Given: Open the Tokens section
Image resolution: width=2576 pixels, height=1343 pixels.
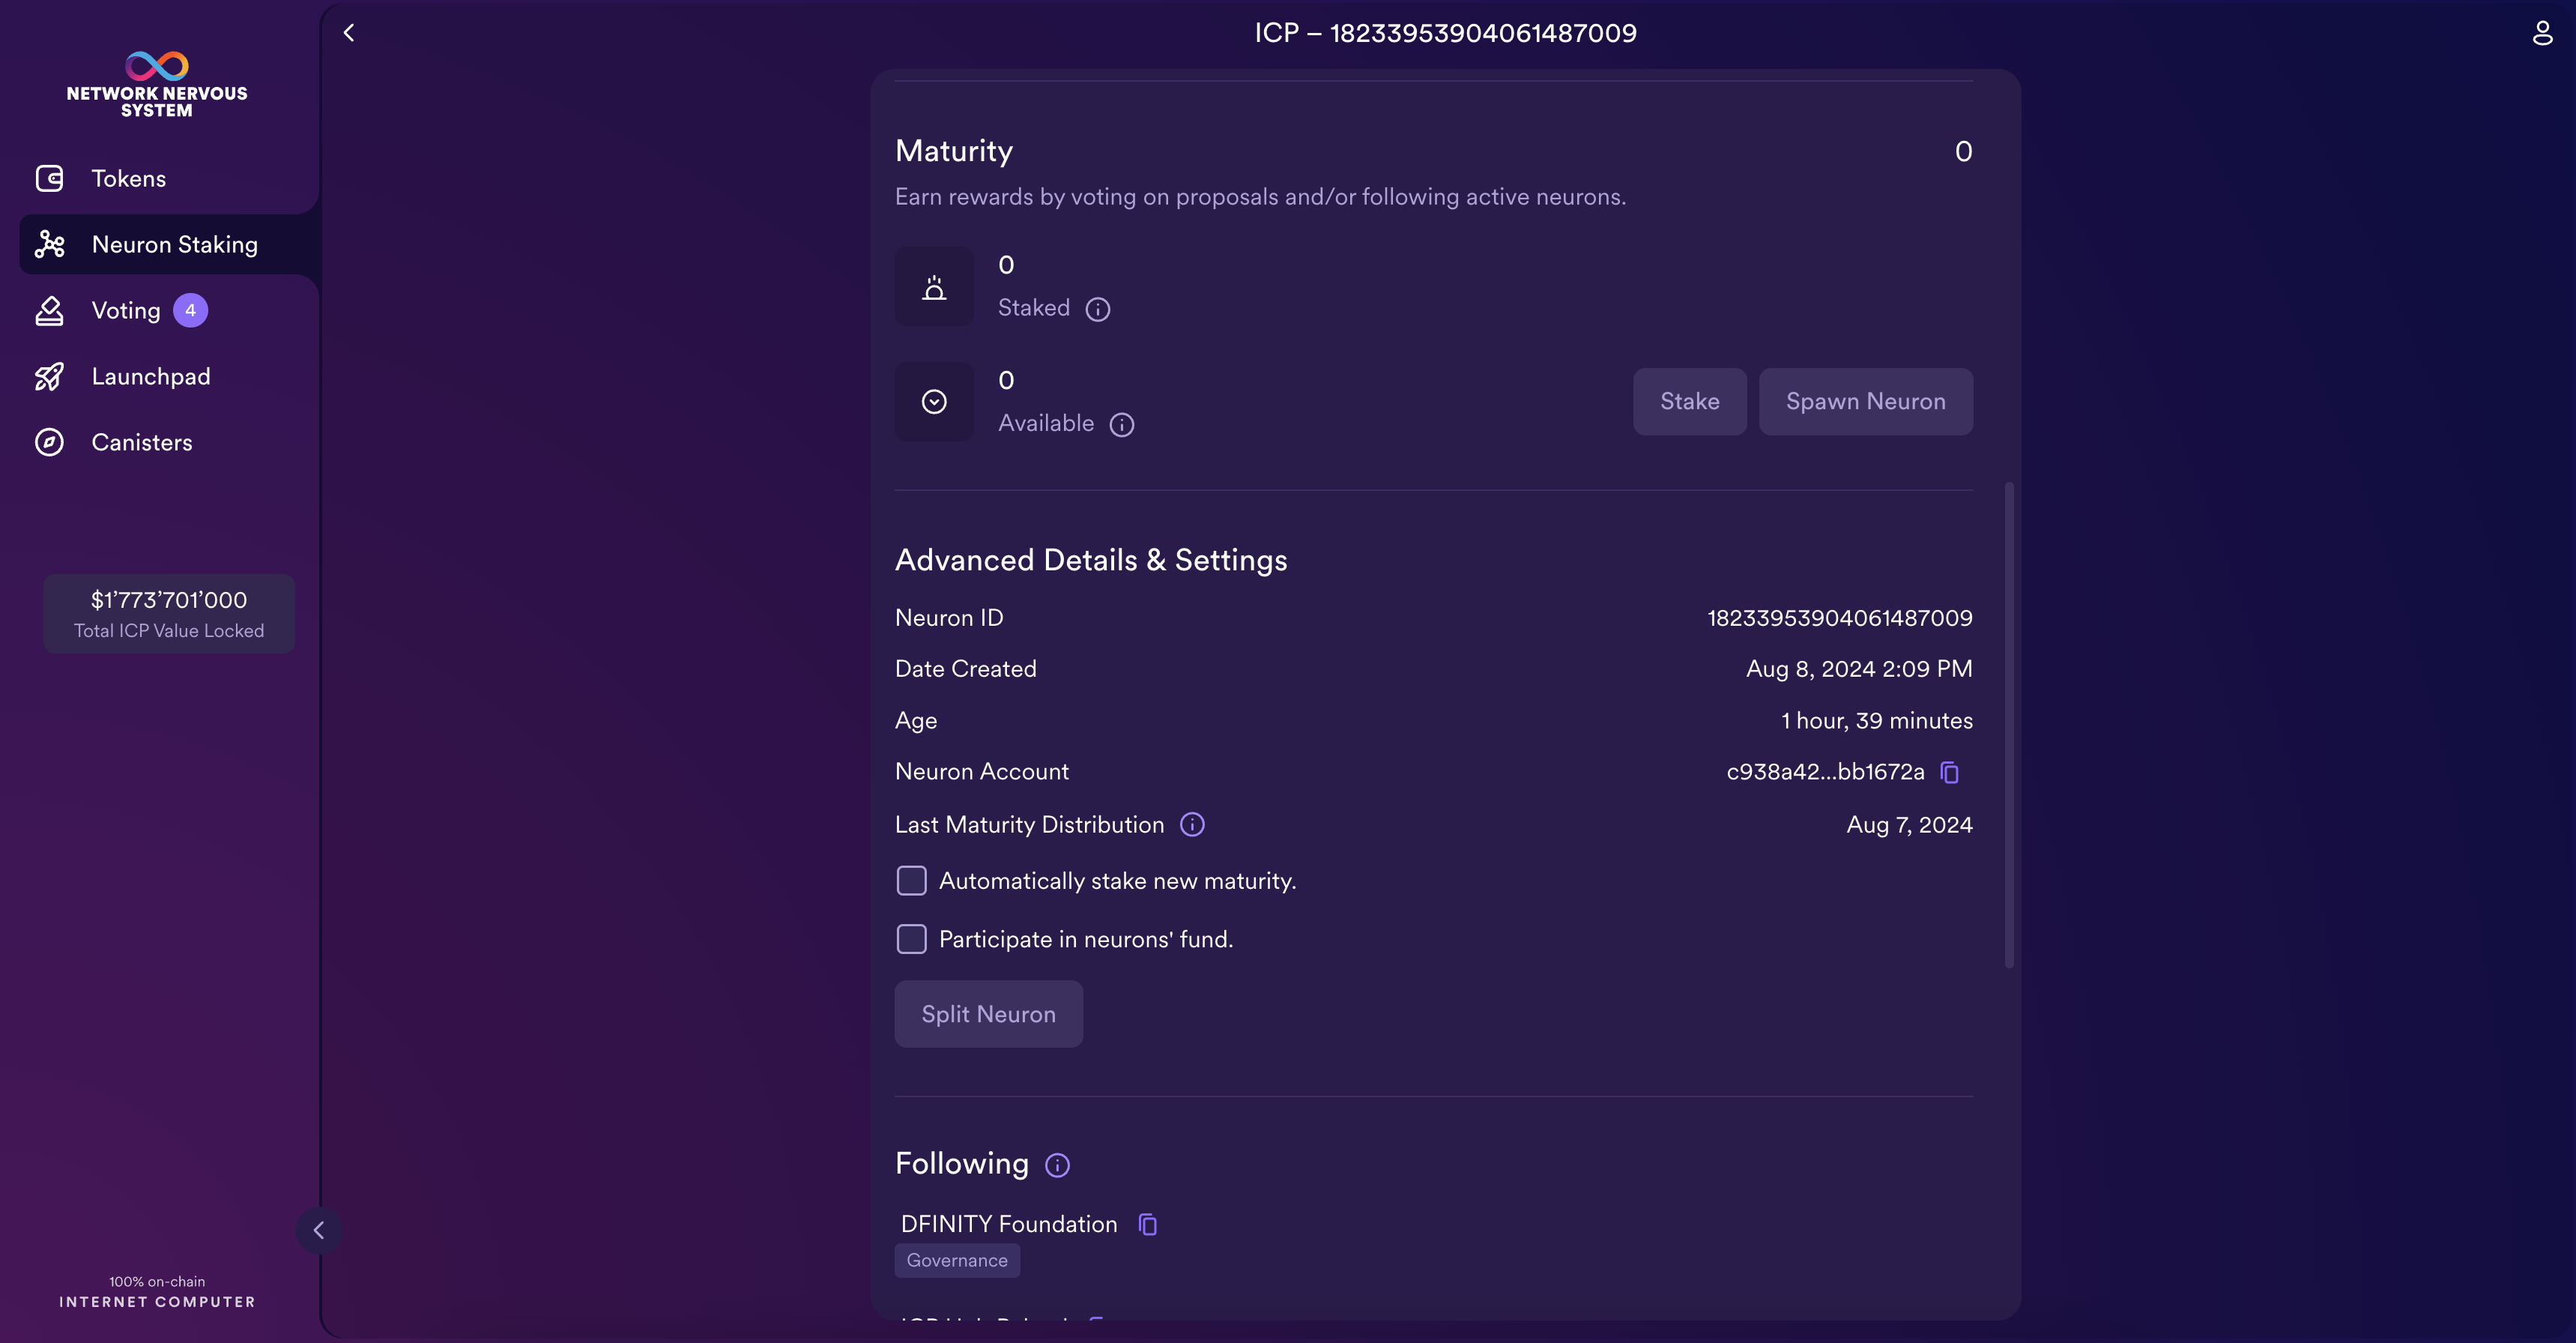Looking at the screenshot, I should (128, 179).
